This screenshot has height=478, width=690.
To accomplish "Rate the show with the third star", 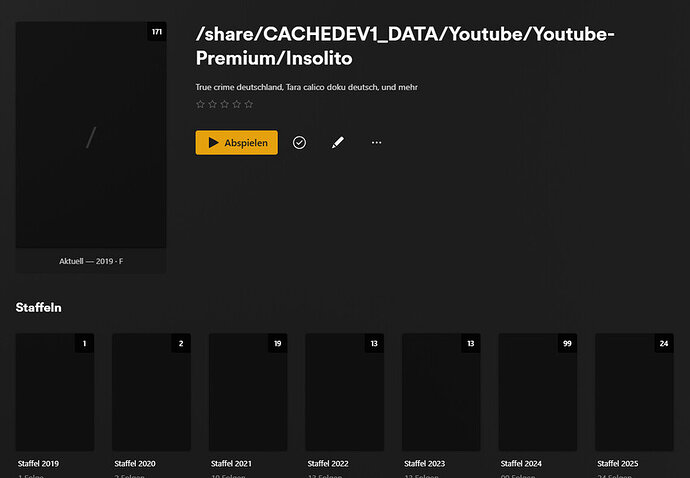I will [224, 104].
